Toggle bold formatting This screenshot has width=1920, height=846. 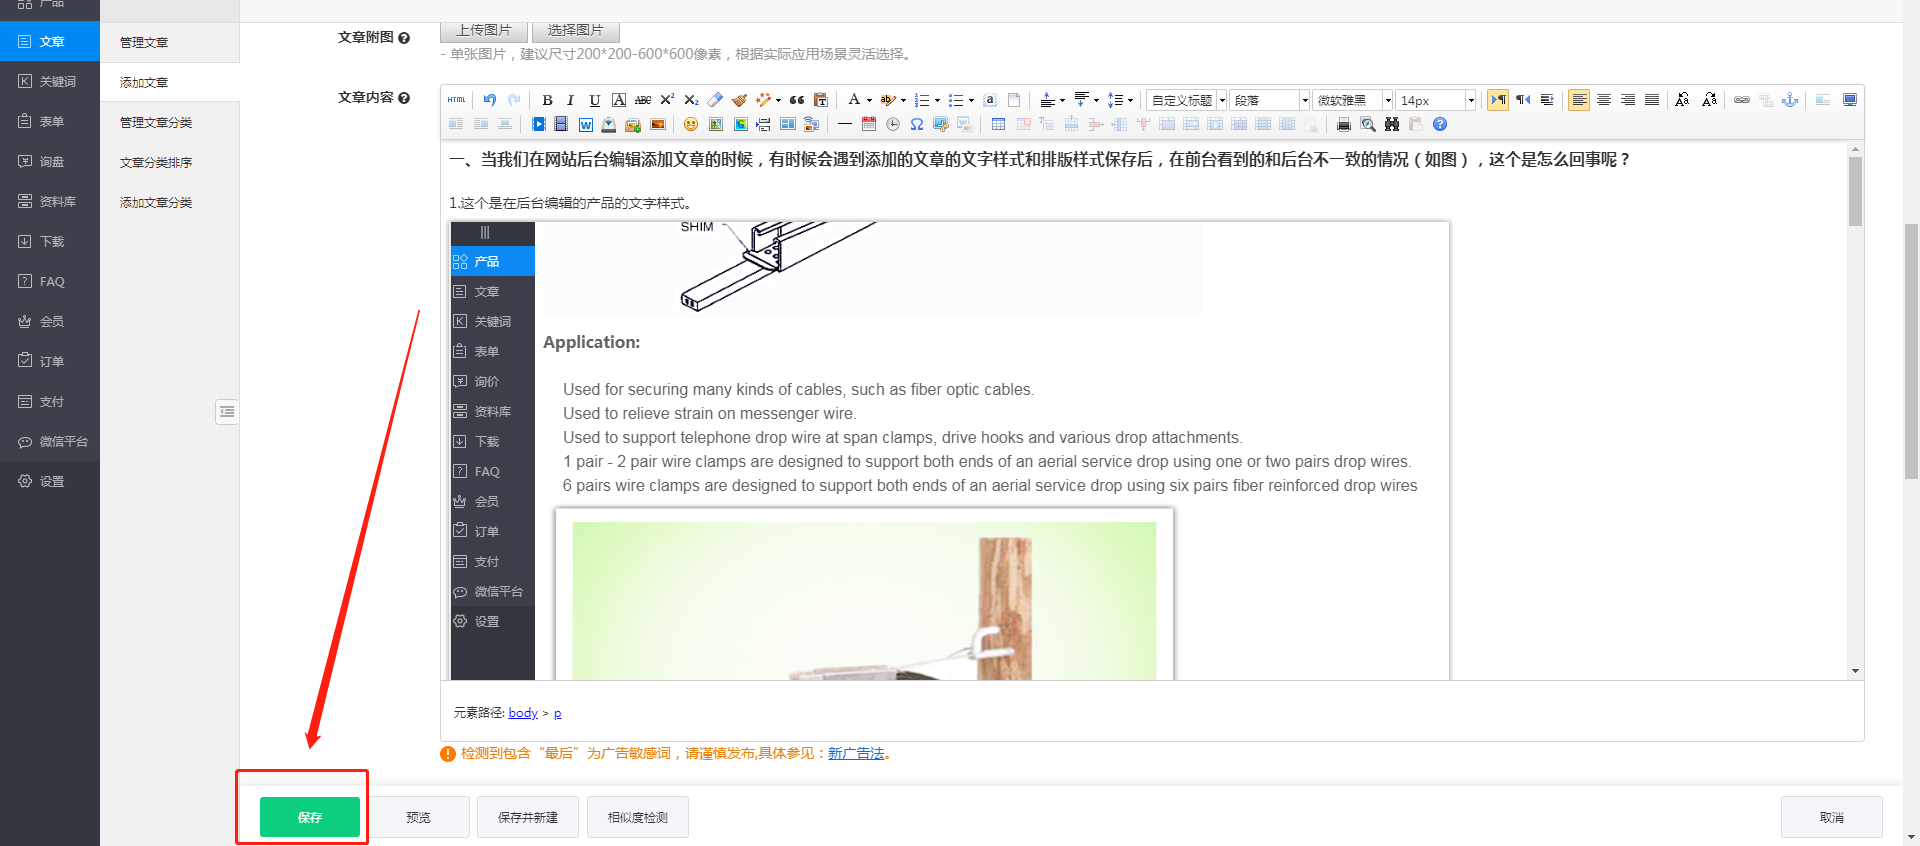point(547,100)
